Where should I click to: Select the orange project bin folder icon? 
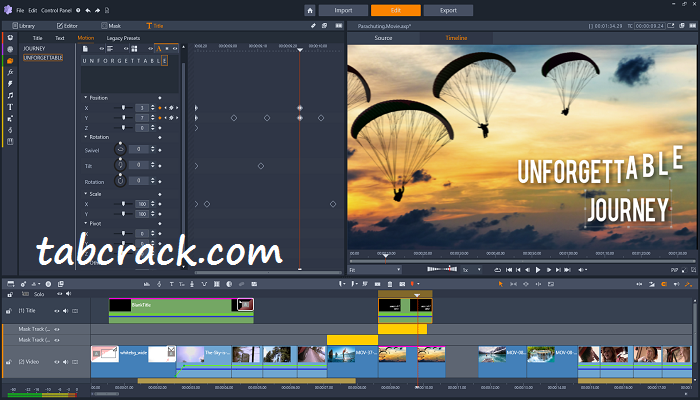[10, 61]
